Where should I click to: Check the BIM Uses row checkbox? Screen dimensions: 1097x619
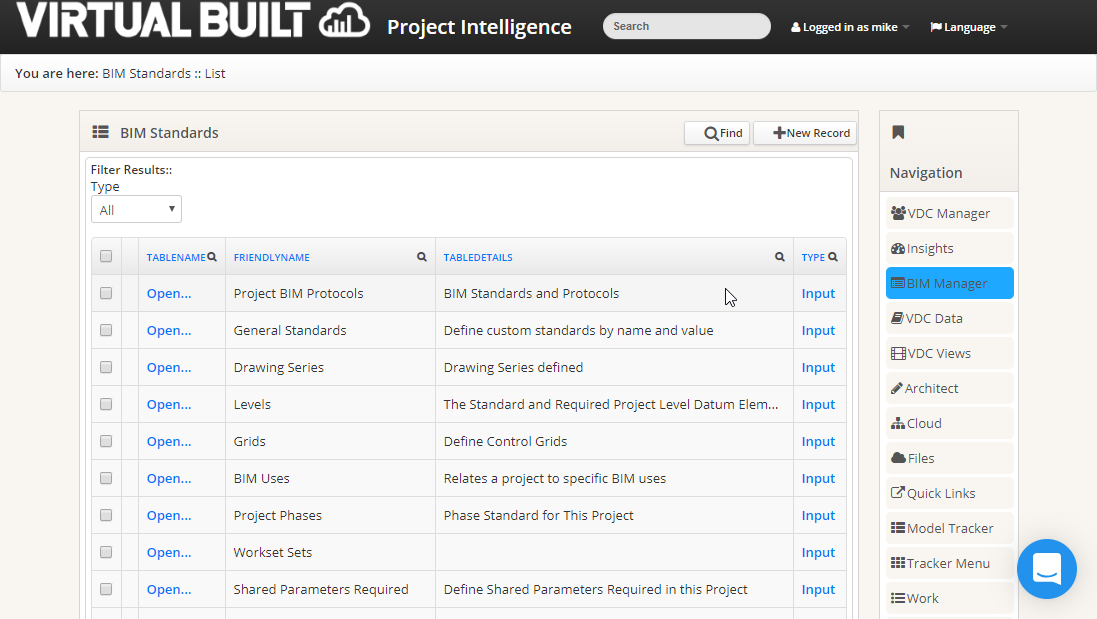(x=106, y=478)
